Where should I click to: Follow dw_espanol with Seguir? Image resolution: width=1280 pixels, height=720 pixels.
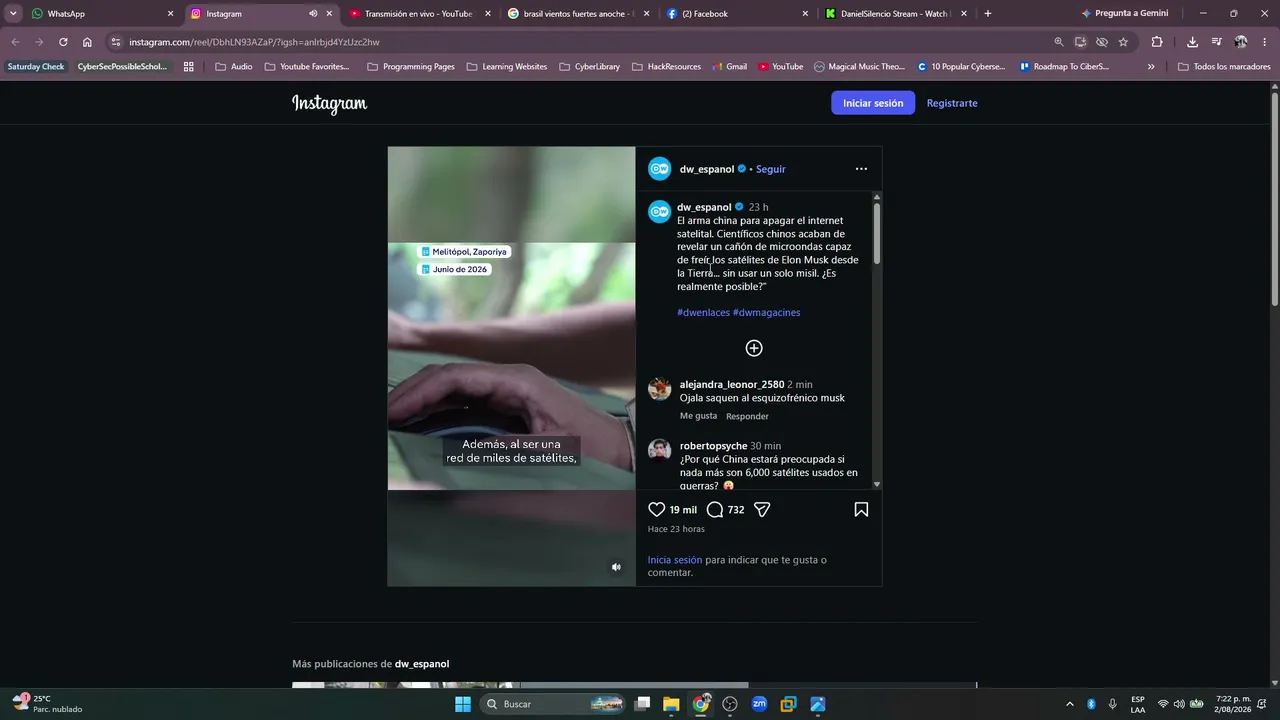click(x=771, y=169)
